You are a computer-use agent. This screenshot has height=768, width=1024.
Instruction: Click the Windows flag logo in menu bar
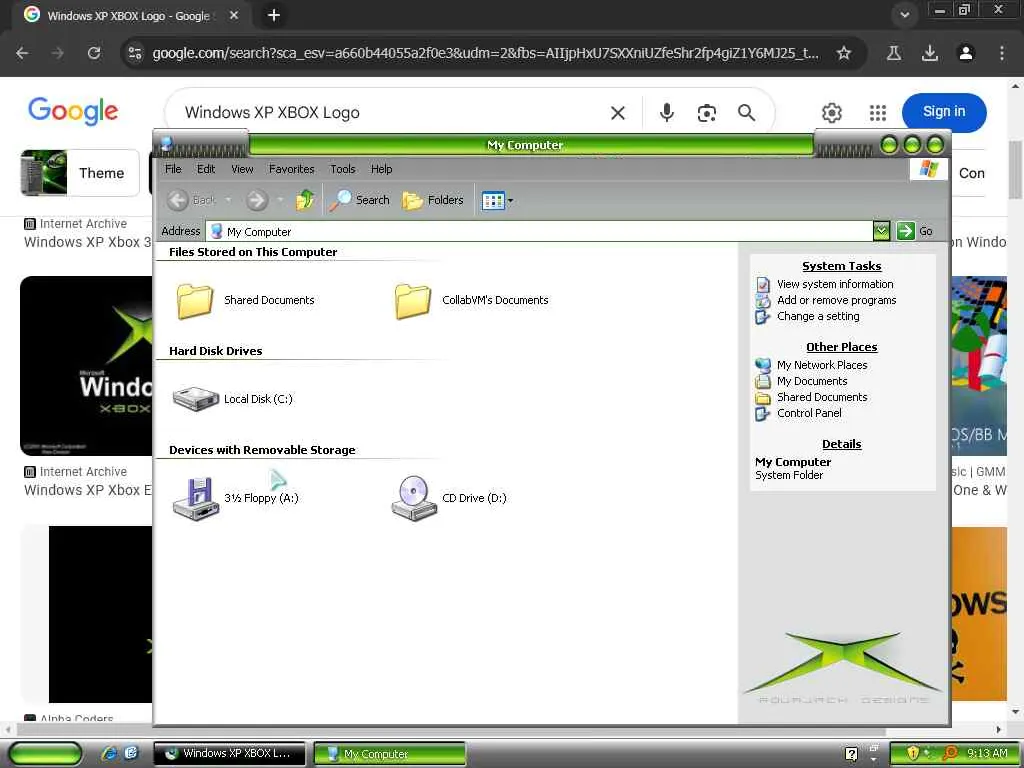tap(928, 169)
